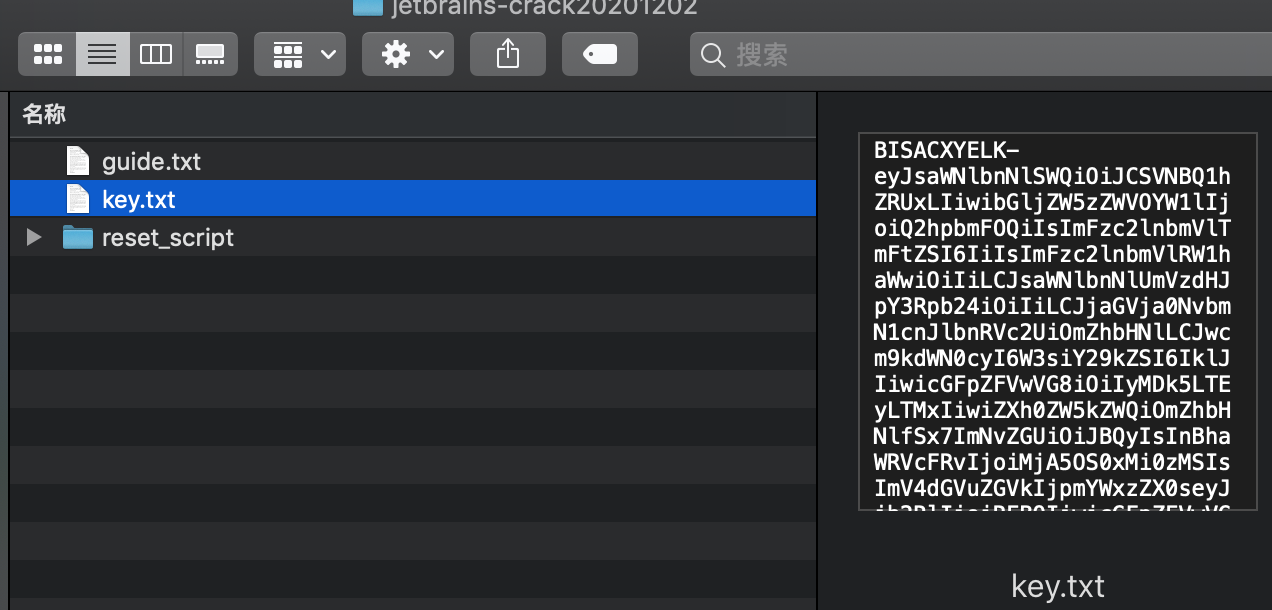Click the magnifier icon in search

pos(713,55)
